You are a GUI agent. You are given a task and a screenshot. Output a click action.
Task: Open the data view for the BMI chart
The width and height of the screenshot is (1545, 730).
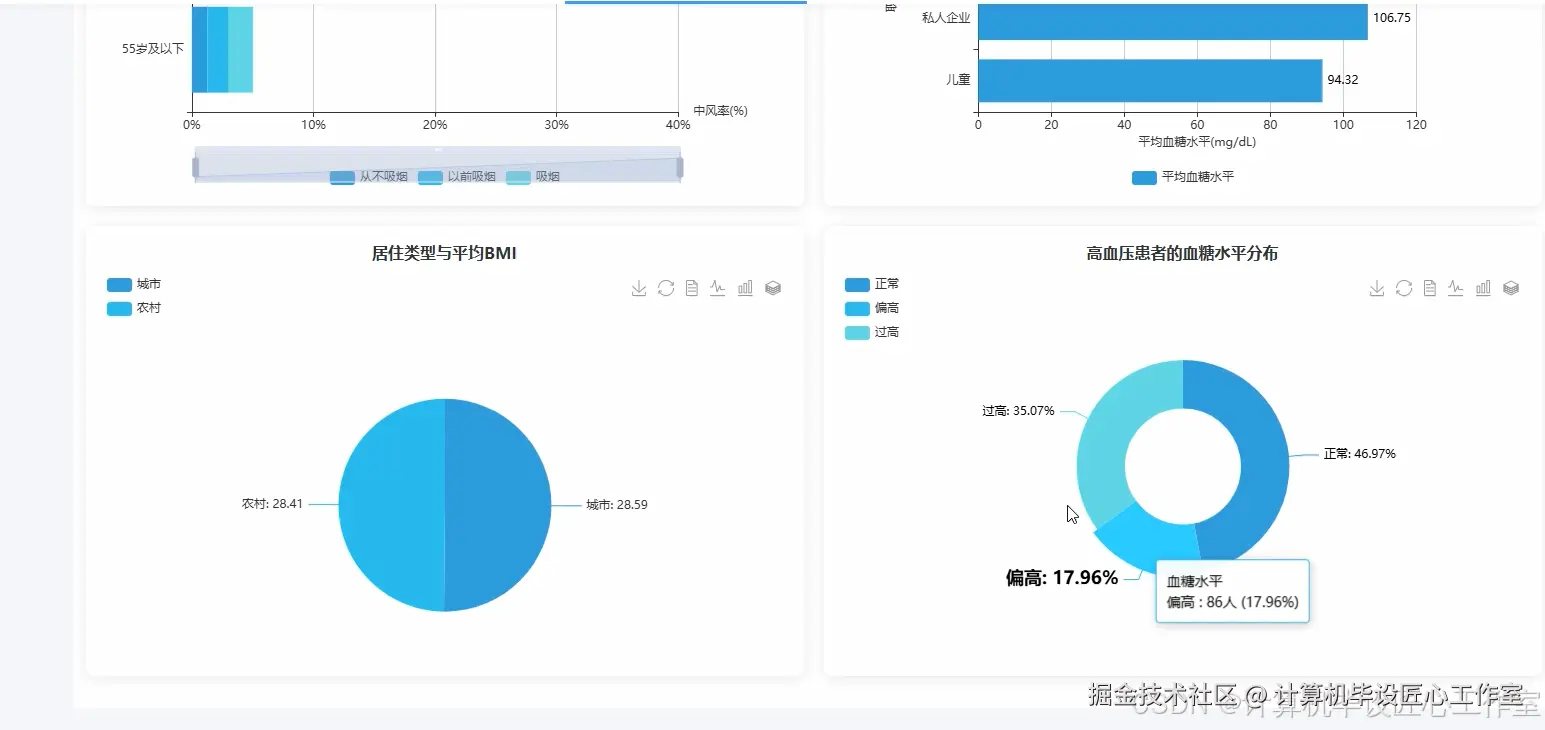pyautogui.click(x=691, y=288)
